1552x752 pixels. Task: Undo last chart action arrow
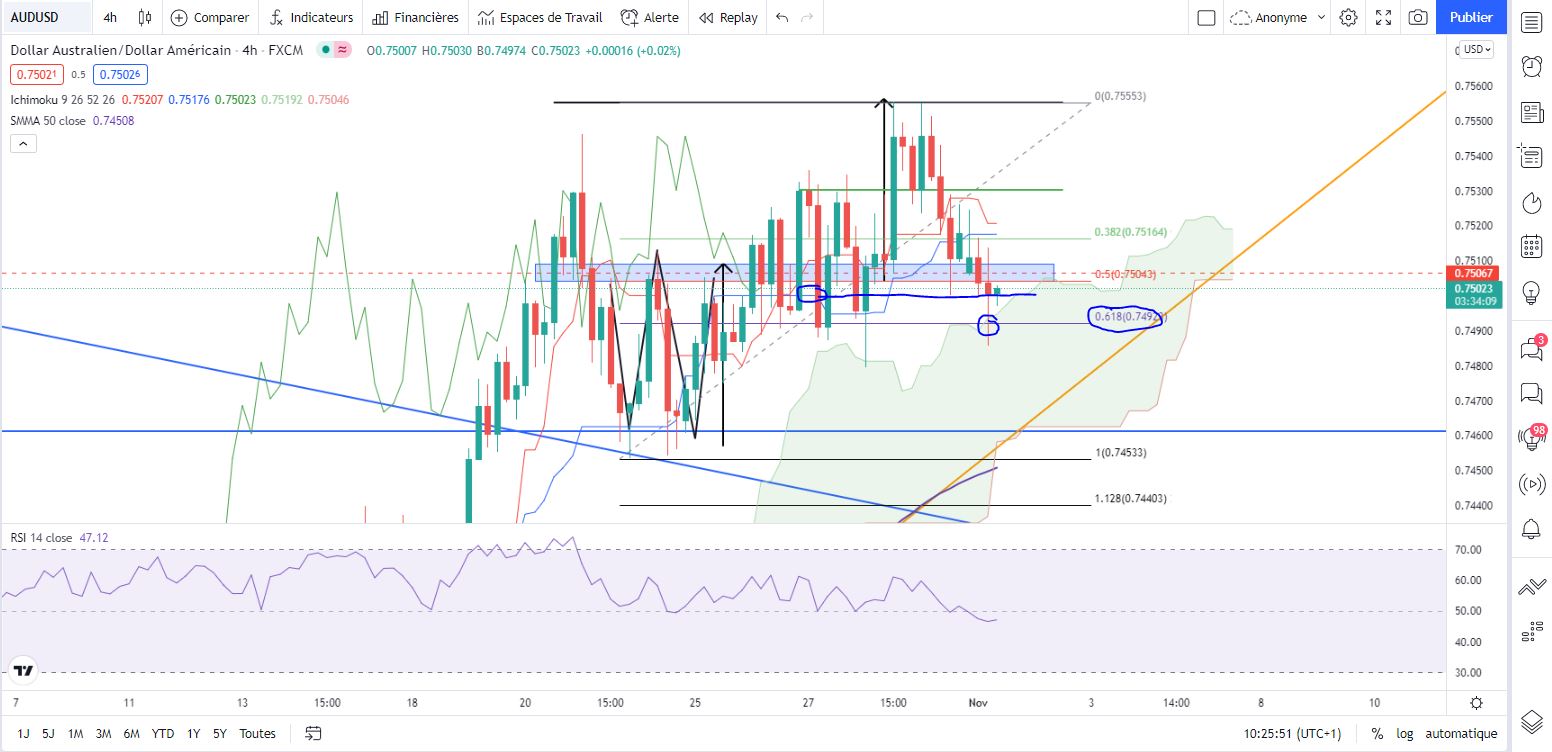click(x=782, y=17)
